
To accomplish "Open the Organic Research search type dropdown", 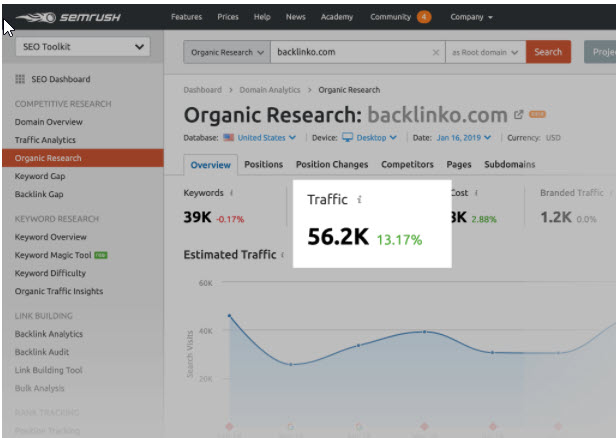I will coord(227,52).
